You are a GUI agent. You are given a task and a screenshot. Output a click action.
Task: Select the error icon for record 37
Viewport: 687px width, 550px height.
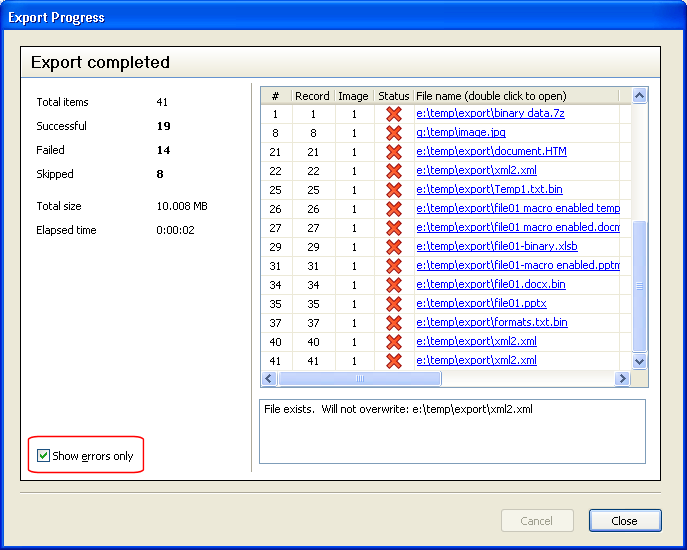(x=394, y=323)
